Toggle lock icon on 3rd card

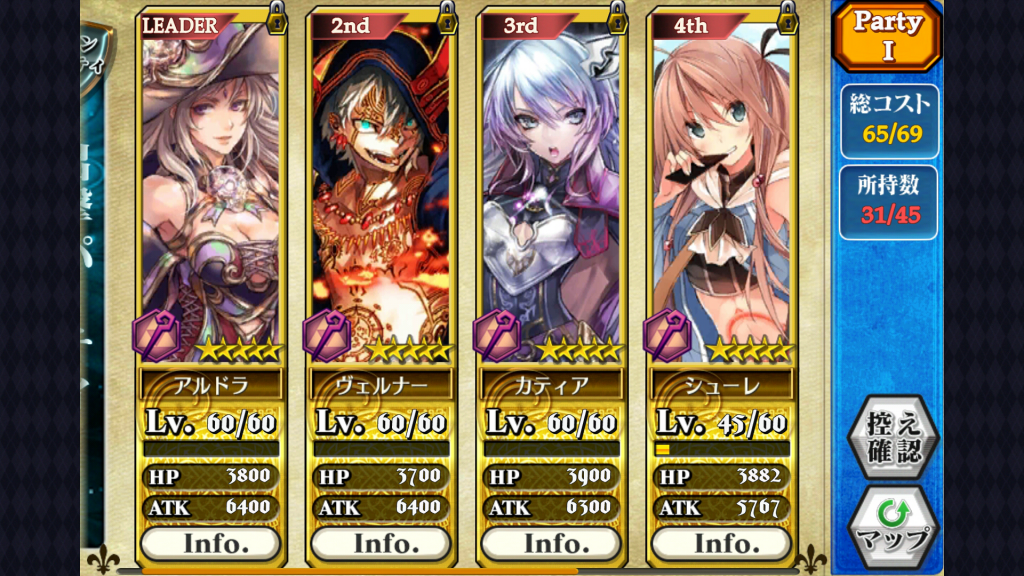[617, 18]
